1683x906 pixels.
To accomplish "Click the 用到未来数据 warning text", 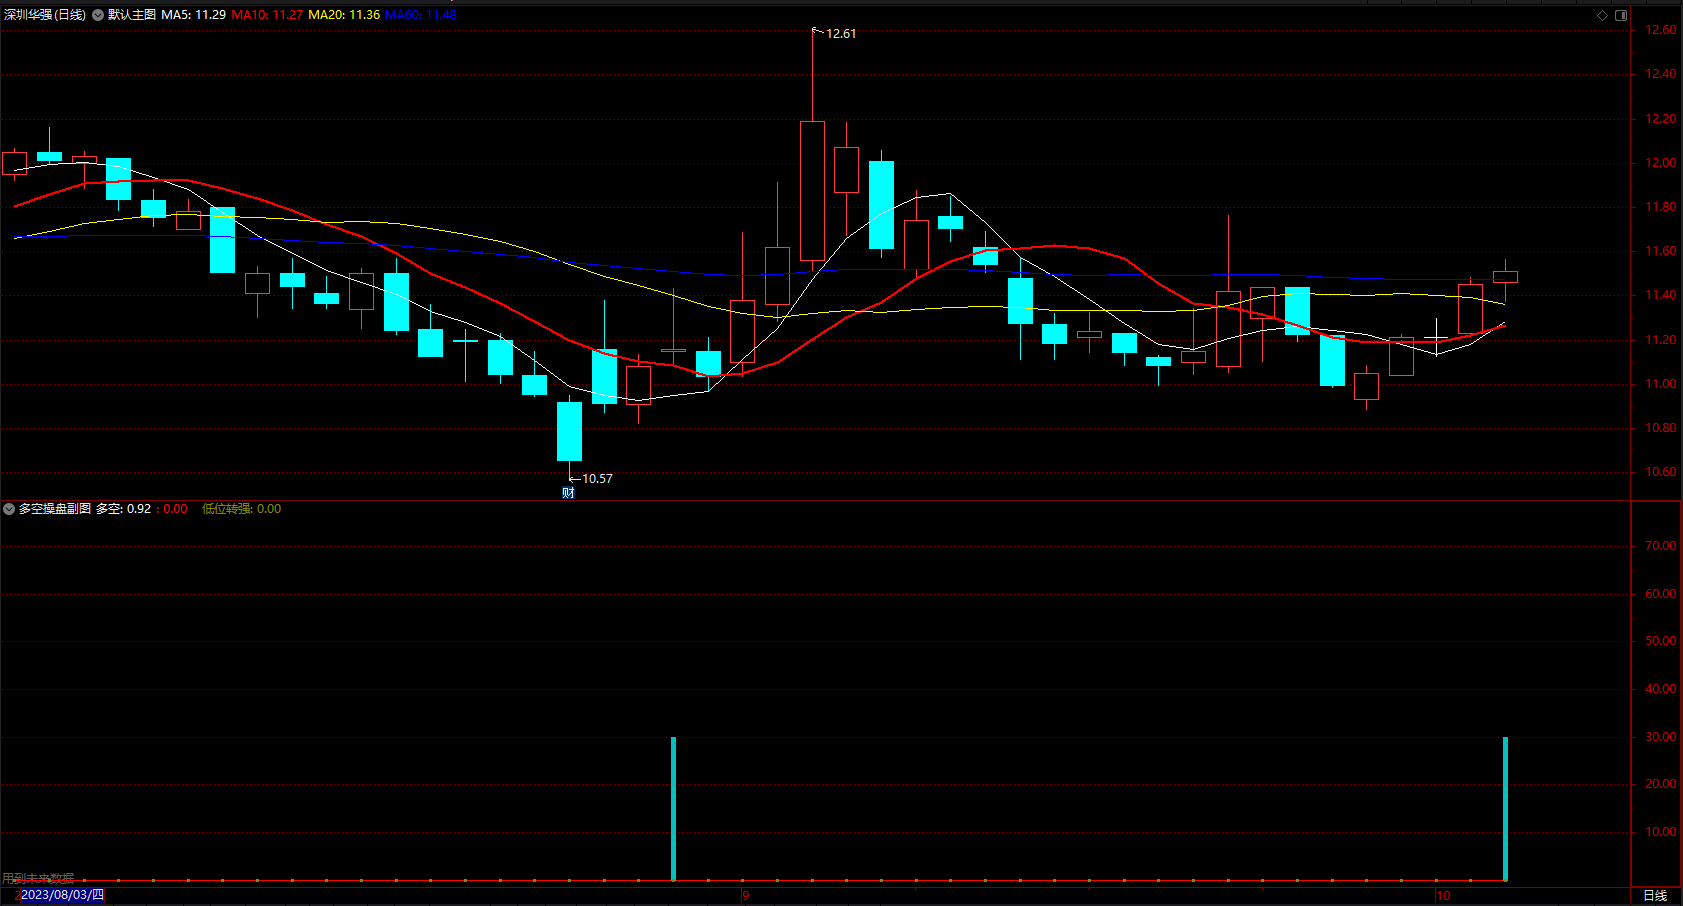I will pos(38,878).
